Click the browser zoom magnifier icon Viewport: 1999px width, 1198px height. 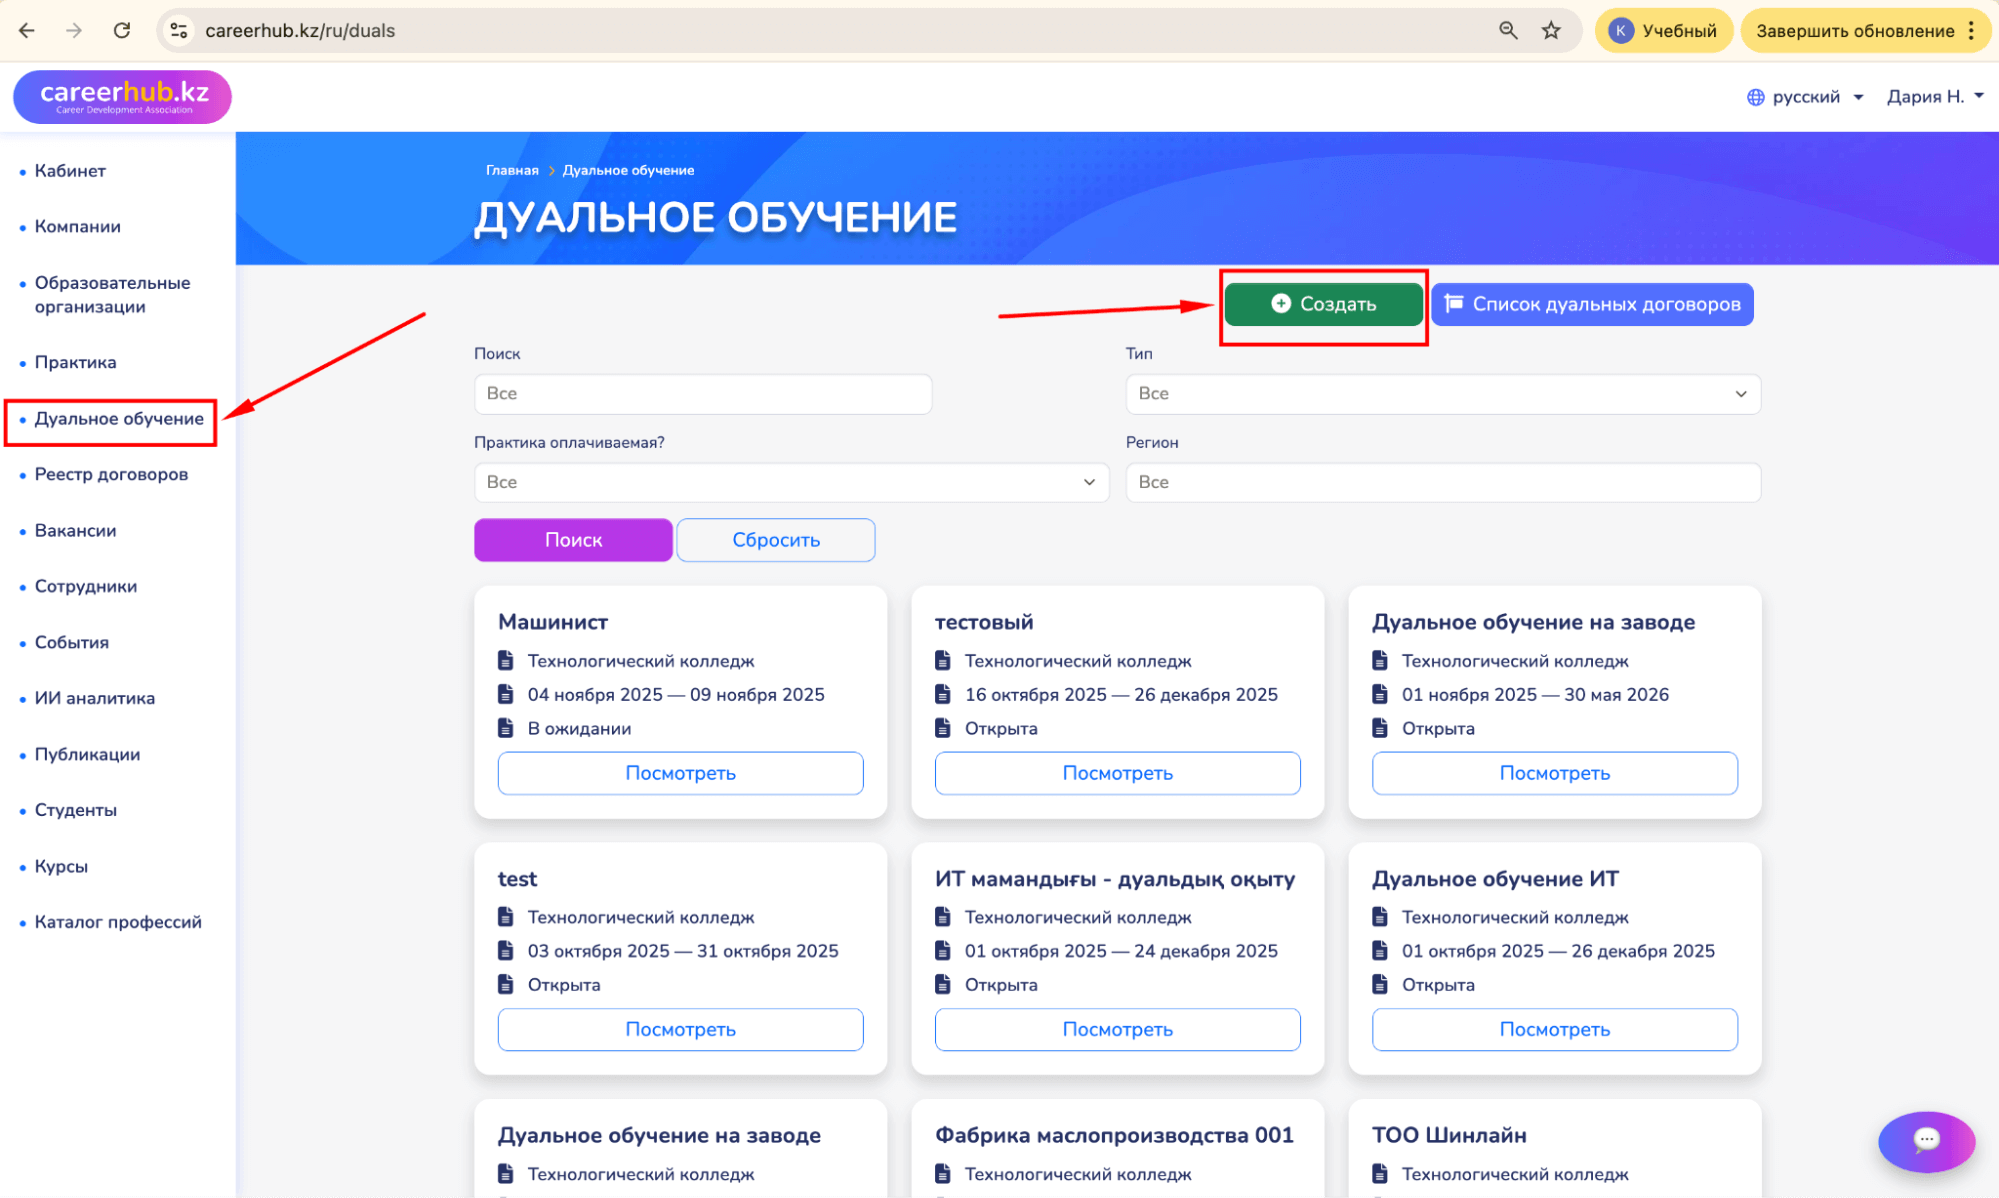tap(1508, 30)
